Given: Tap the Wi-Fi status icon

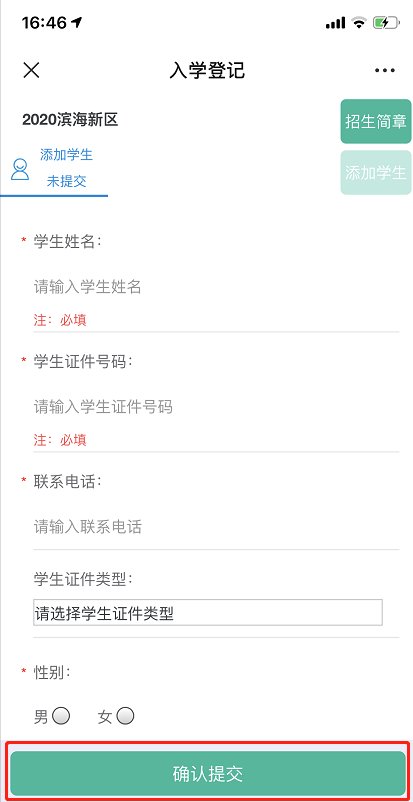Looking at the screenshot, I should [360, 23].
